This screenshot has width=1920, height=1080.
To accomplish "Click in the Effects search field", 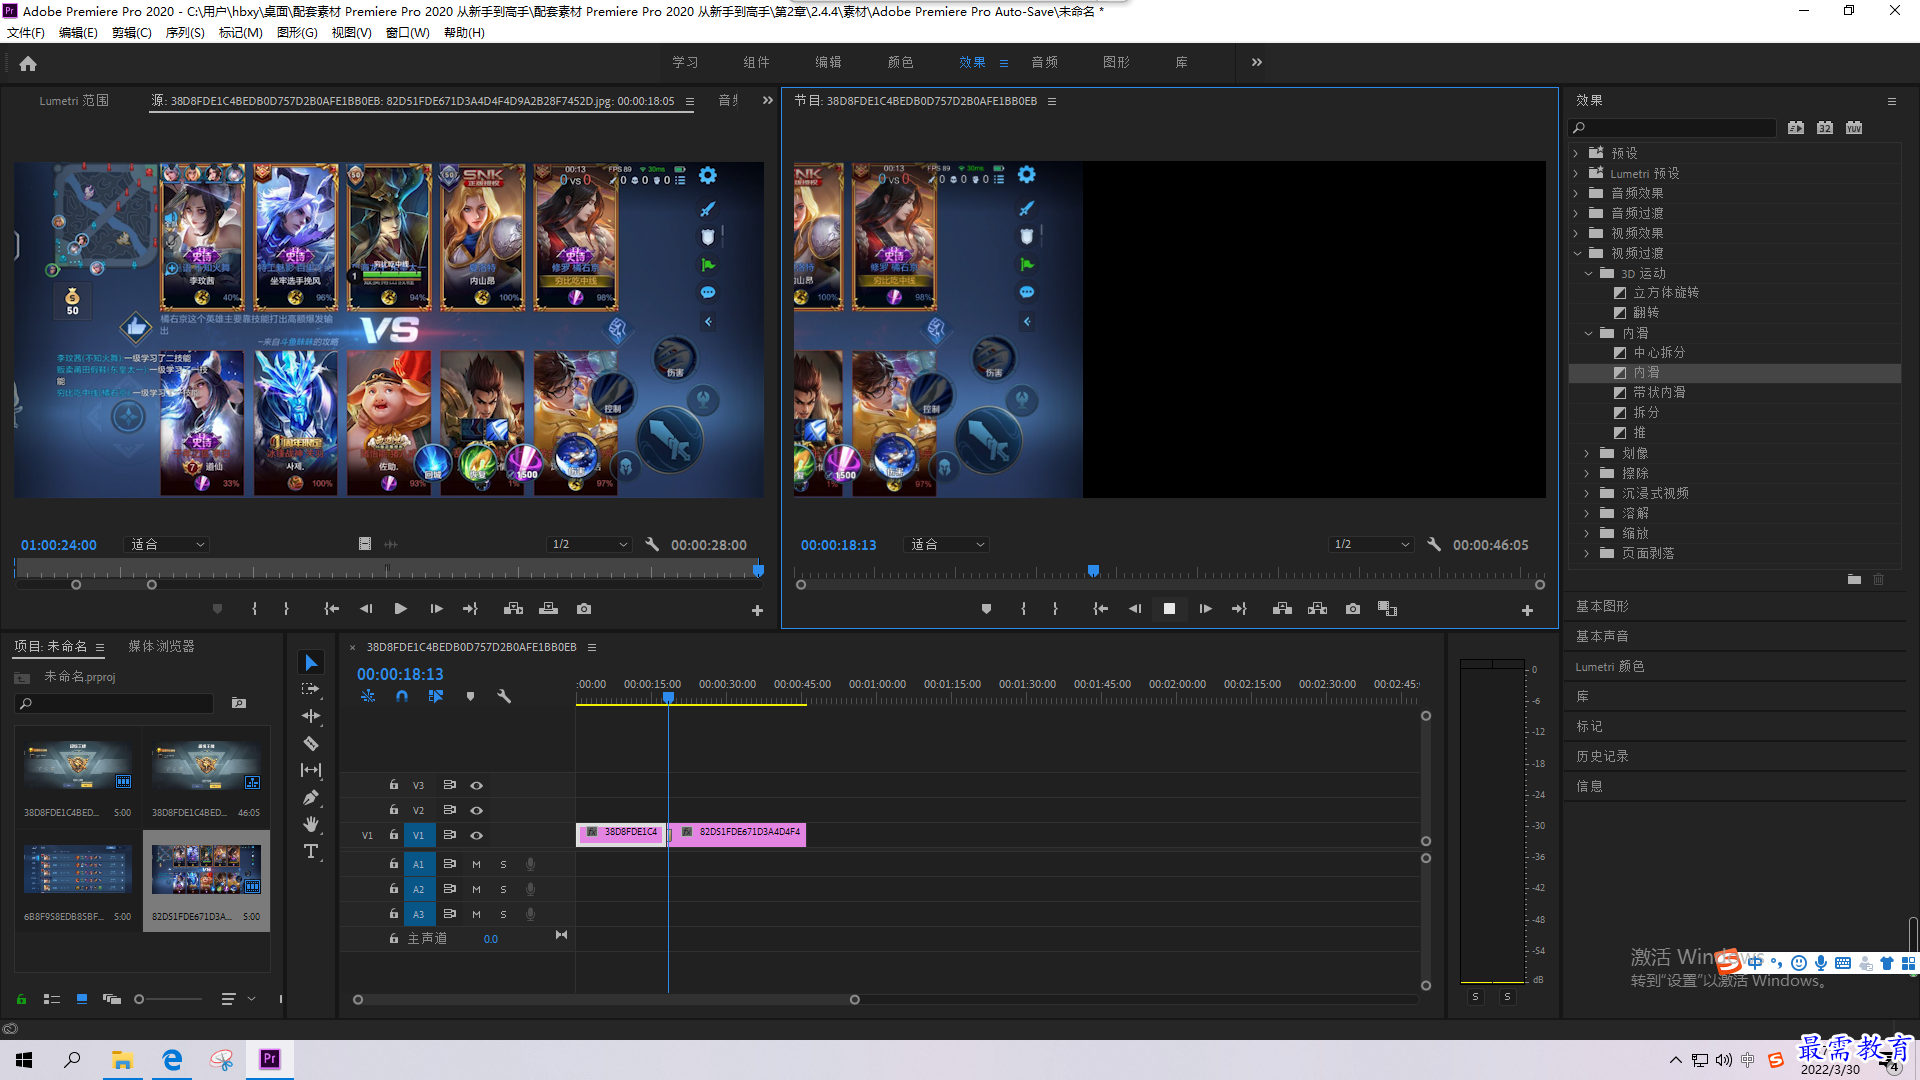I will point(1675,128).
